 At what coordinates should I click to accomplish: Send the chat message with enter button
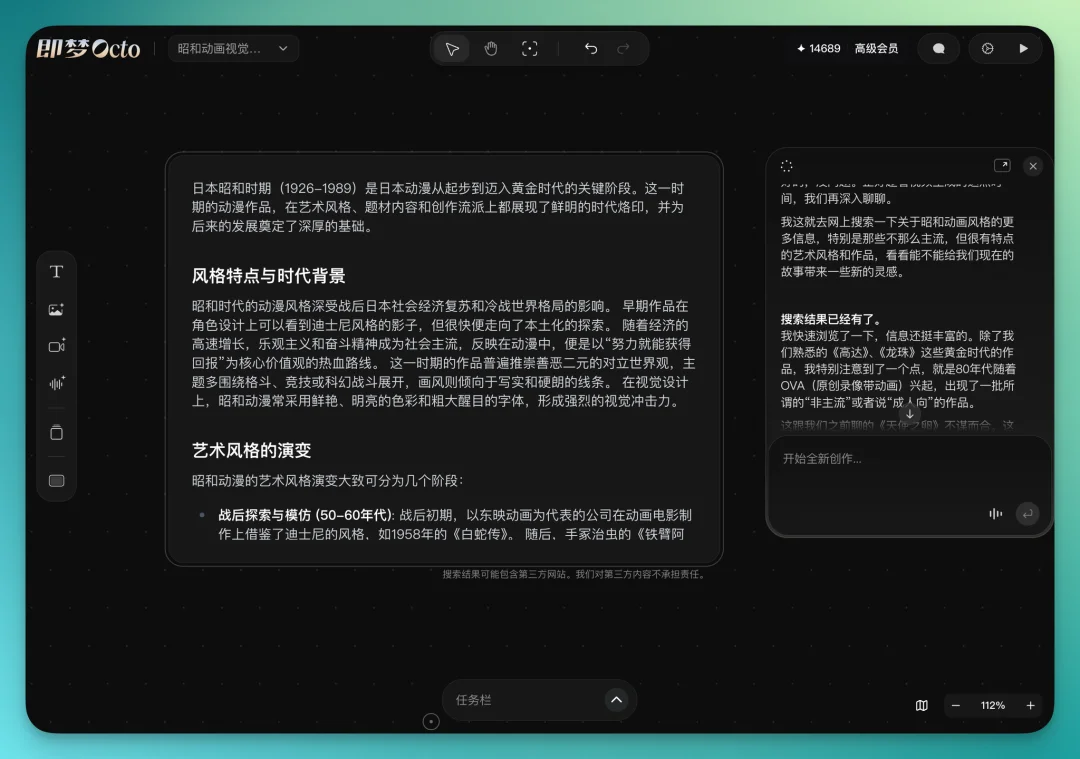click(1027, 513)
